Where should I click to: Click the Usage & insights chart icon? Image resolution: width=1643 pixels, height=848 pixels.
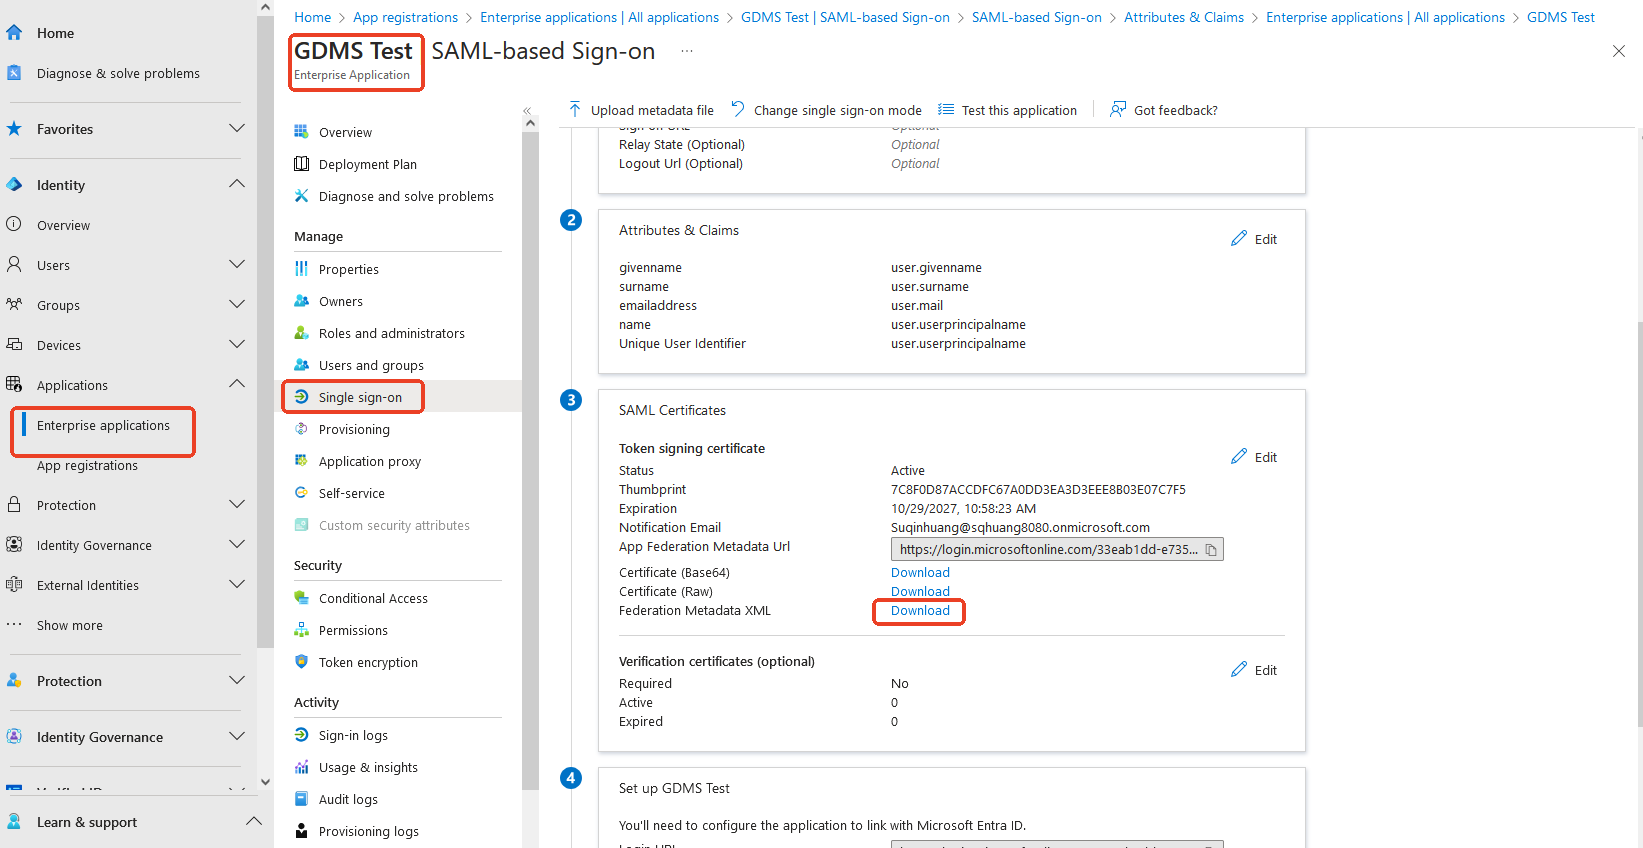pos(301,767)
